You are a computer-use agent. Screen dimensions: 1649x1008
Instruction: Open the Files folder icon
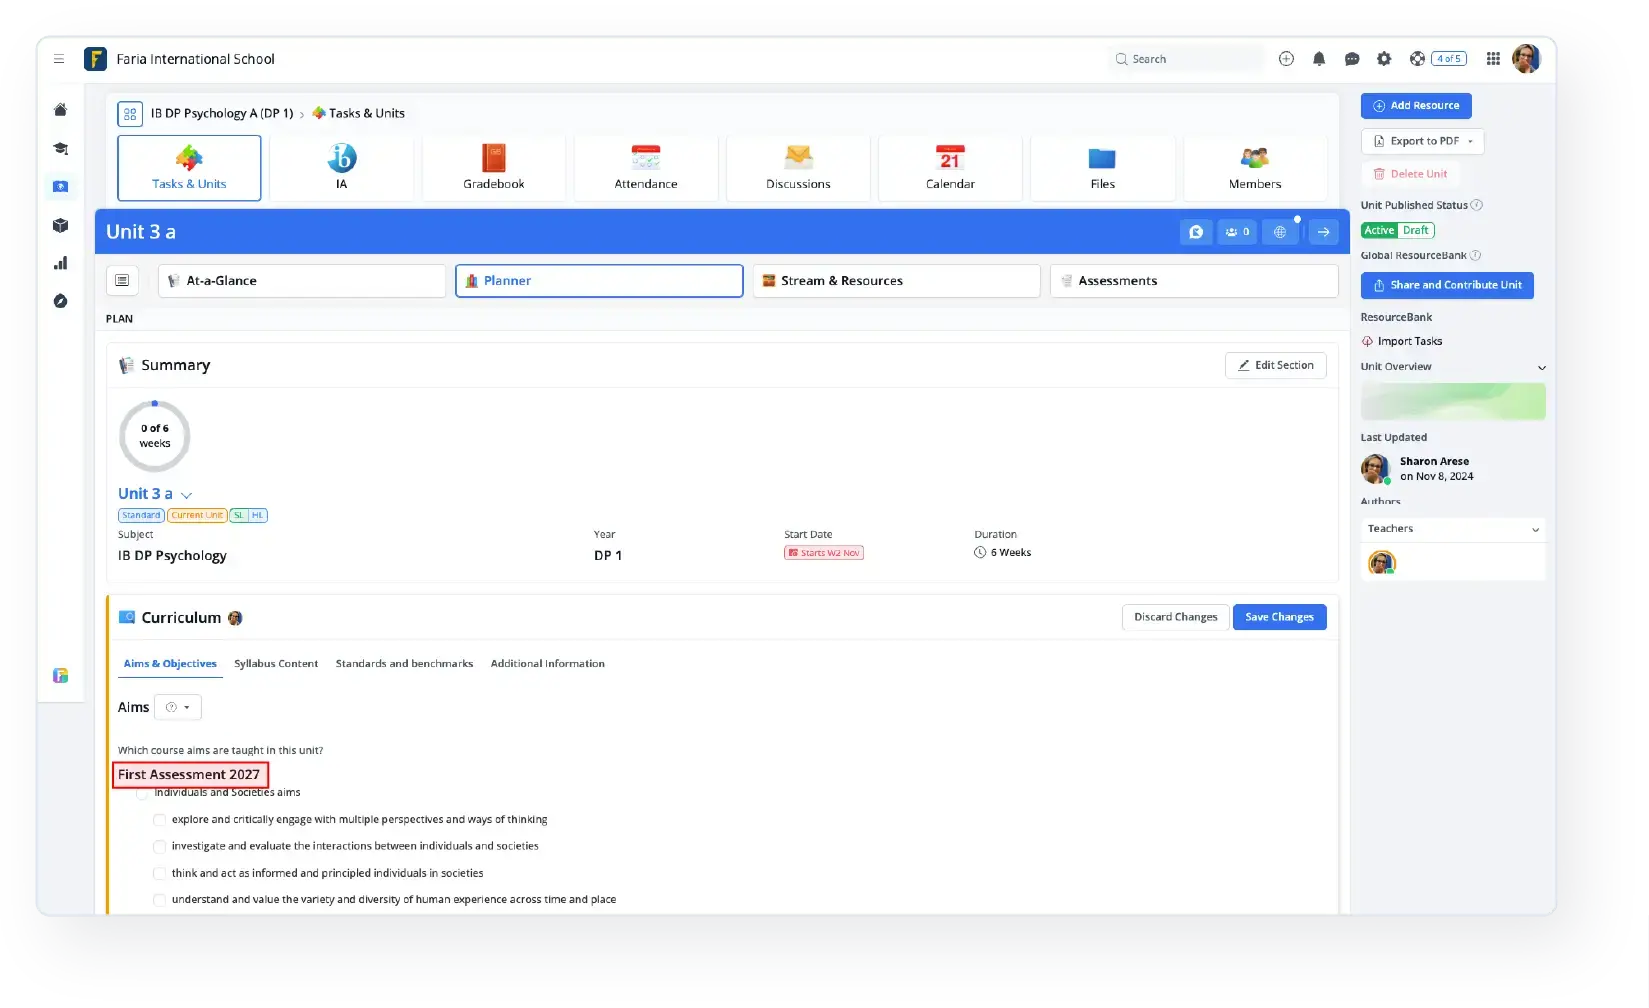[x=1102, y=159]
